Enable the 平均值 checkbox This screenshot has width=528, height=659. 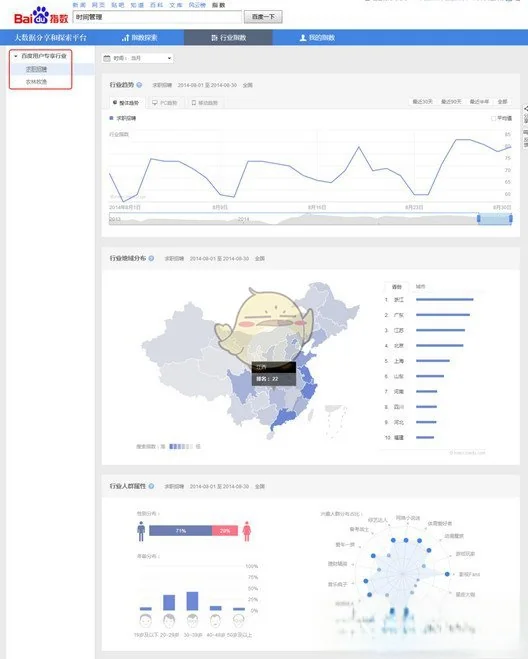tap(494, 119)
